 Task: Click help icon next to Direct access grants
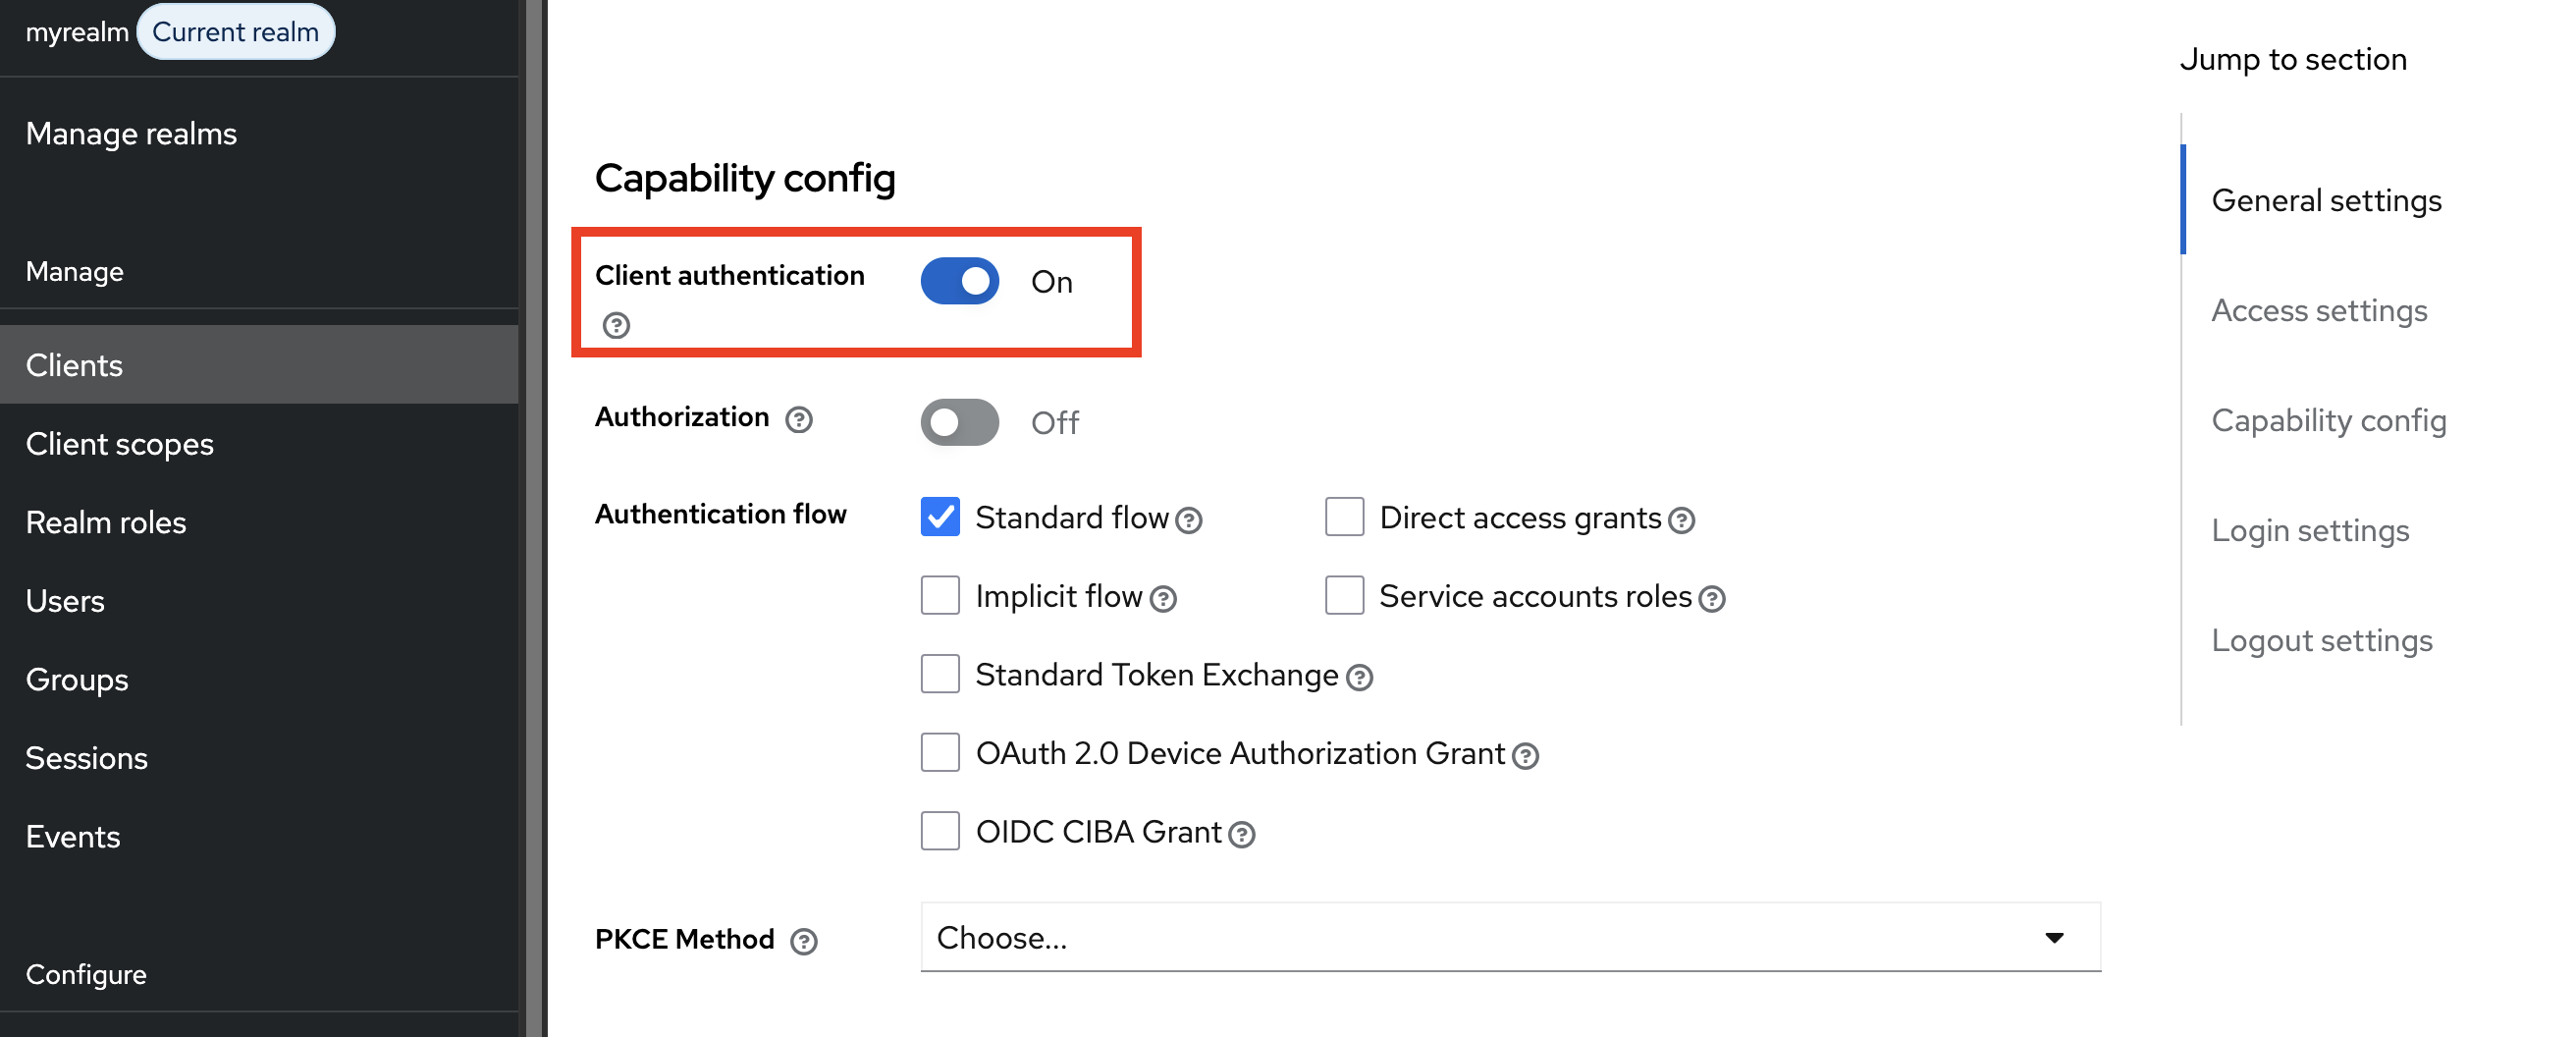point(1681,520)
